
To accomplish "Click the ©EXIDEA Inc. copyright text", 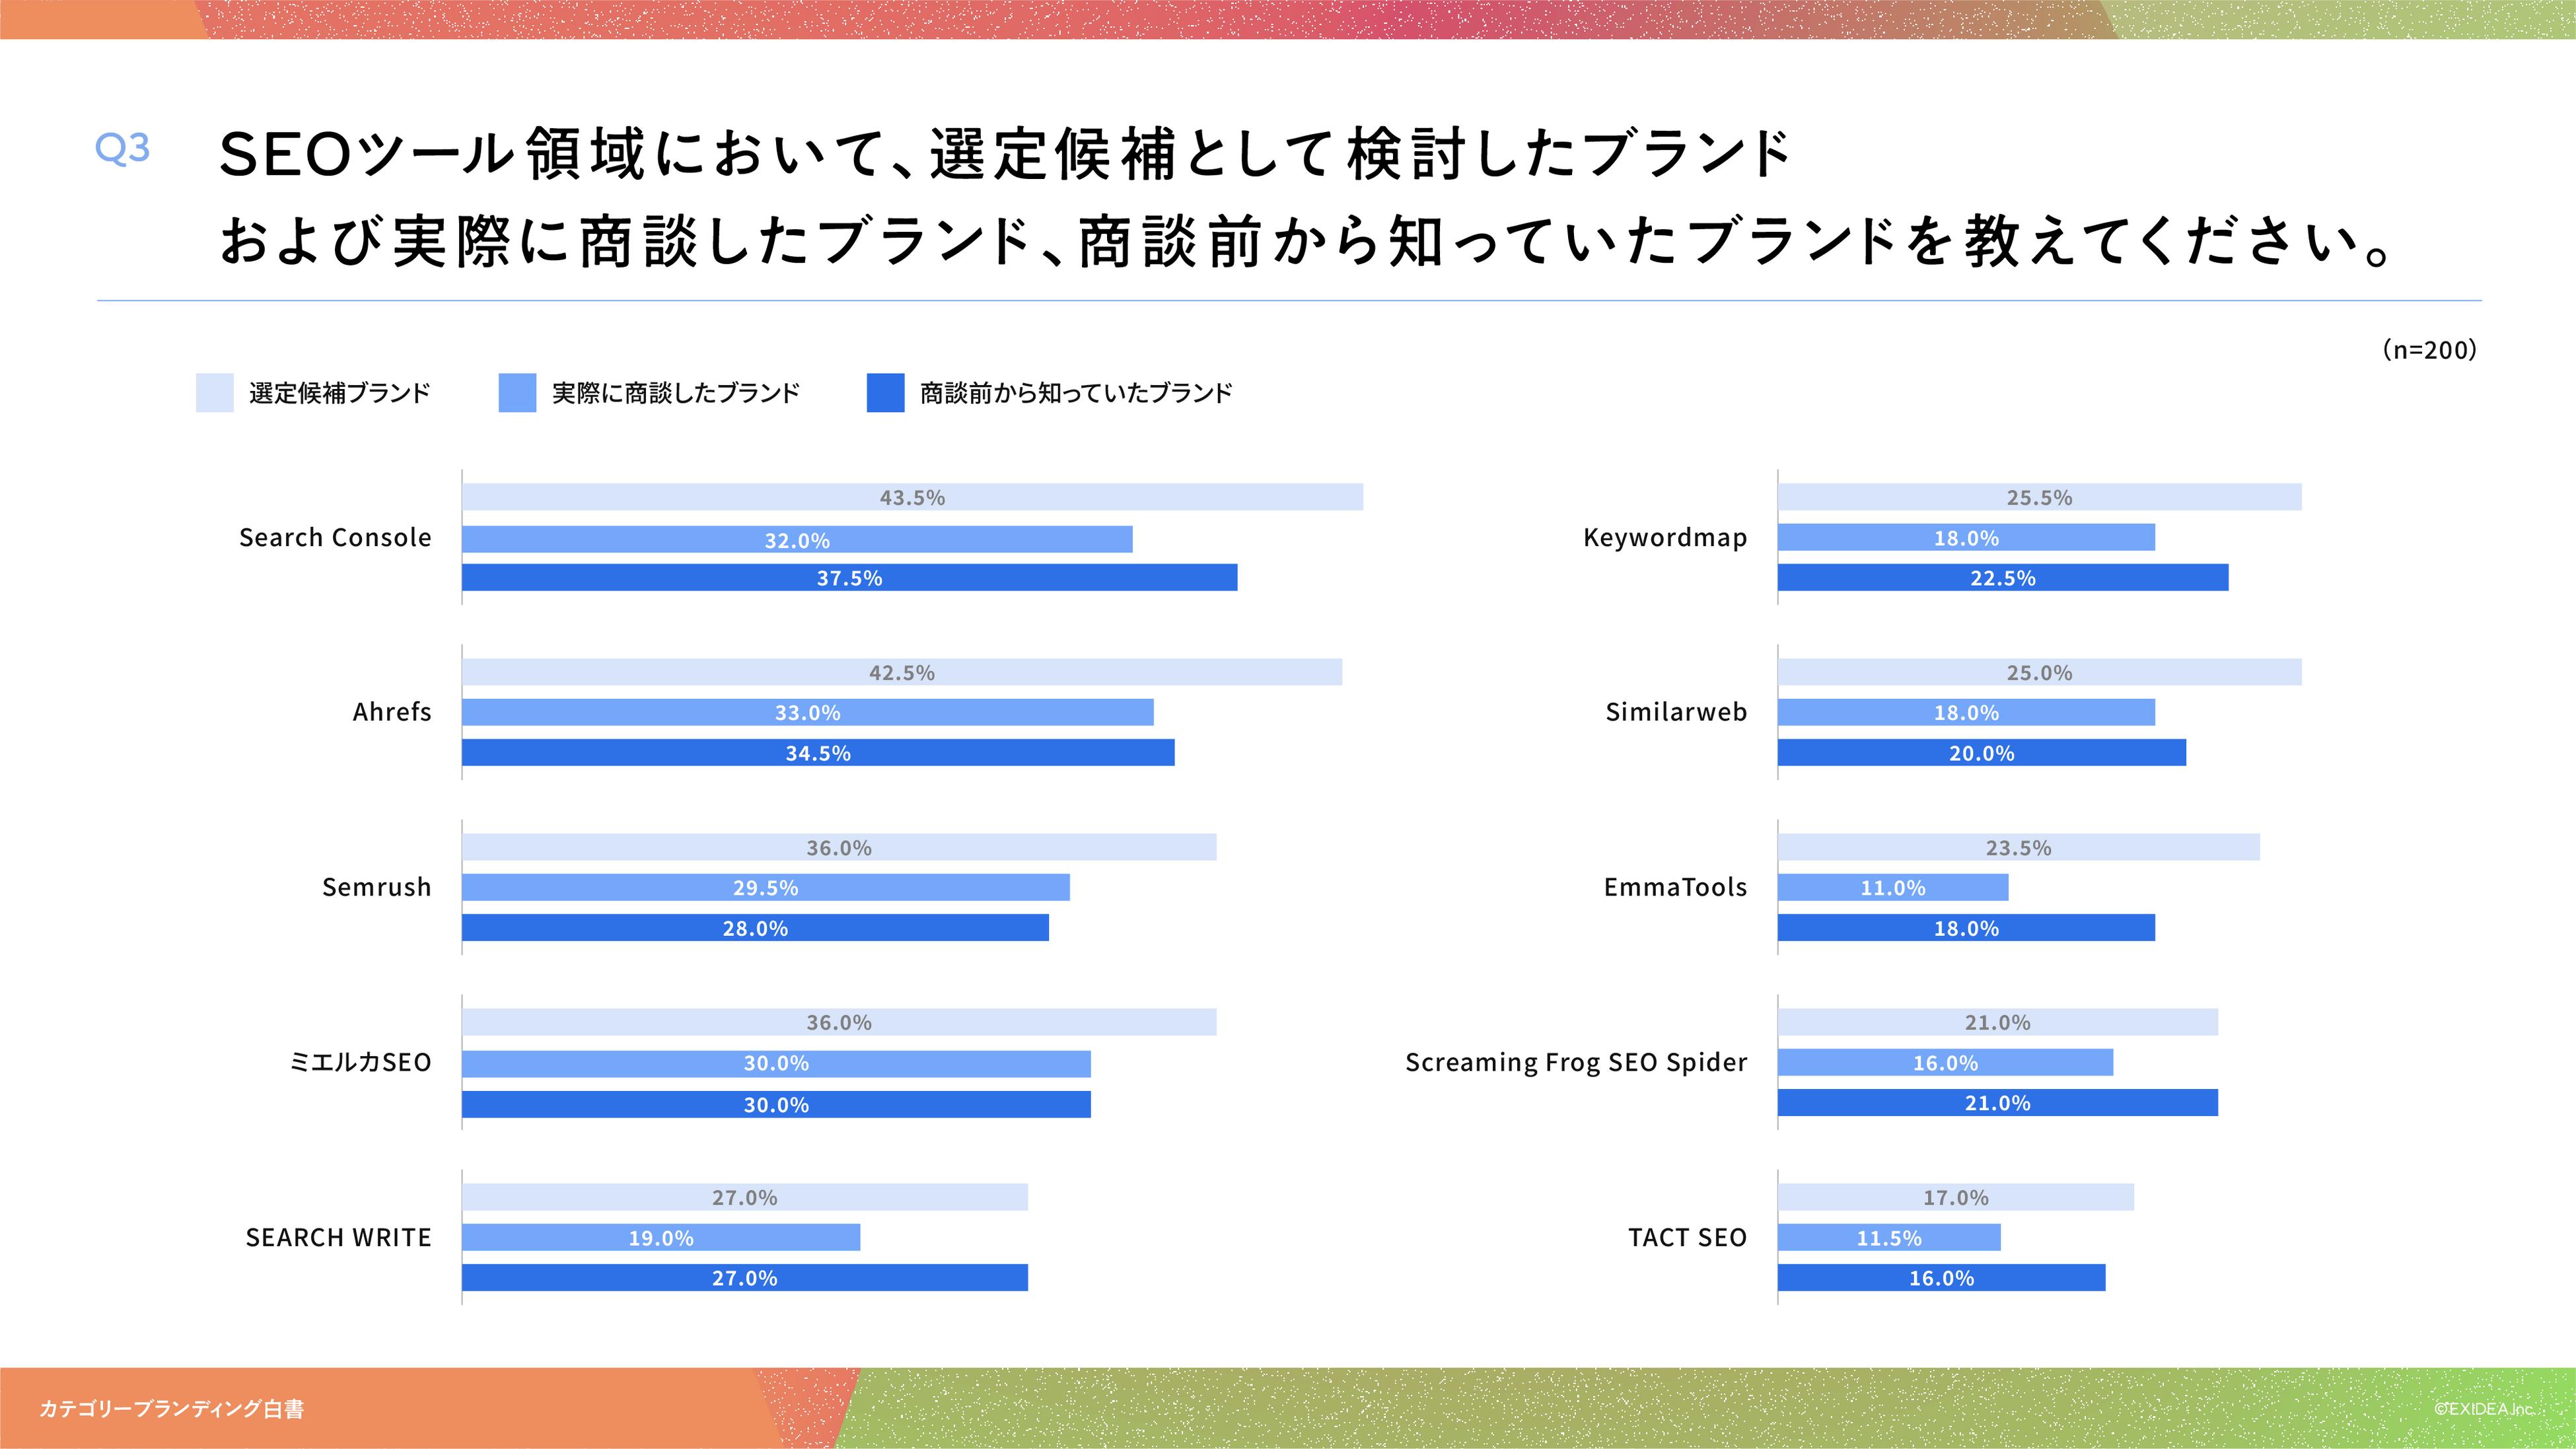I will tap(2484, 1409).
